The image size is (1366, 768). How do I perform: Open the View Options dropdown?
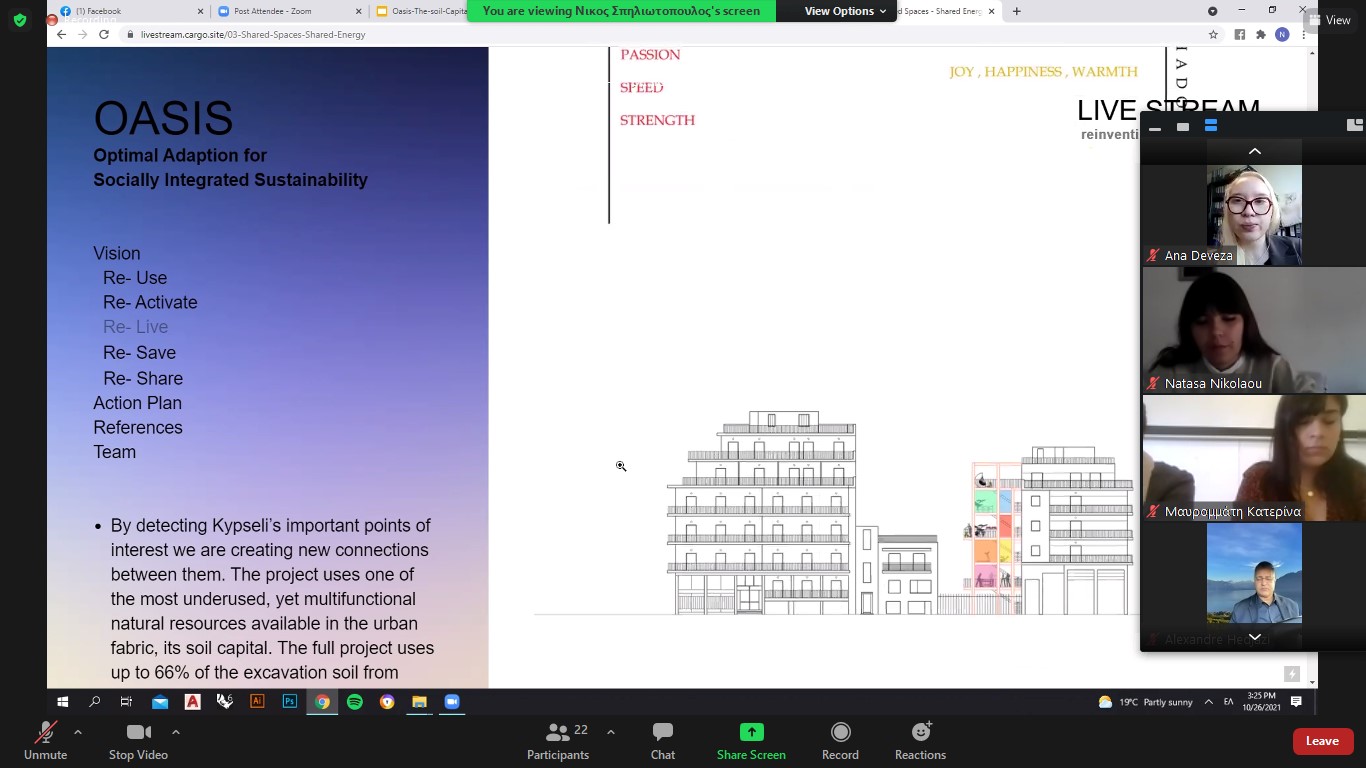846,11
